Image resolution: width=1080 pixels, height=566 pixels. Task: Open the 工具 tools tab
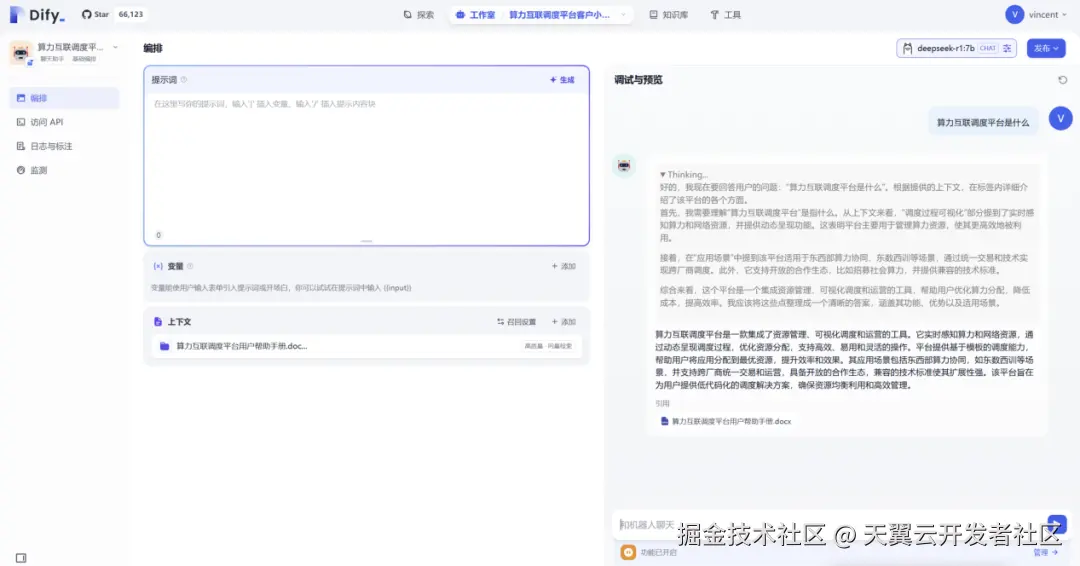click(x=725, y=14)
